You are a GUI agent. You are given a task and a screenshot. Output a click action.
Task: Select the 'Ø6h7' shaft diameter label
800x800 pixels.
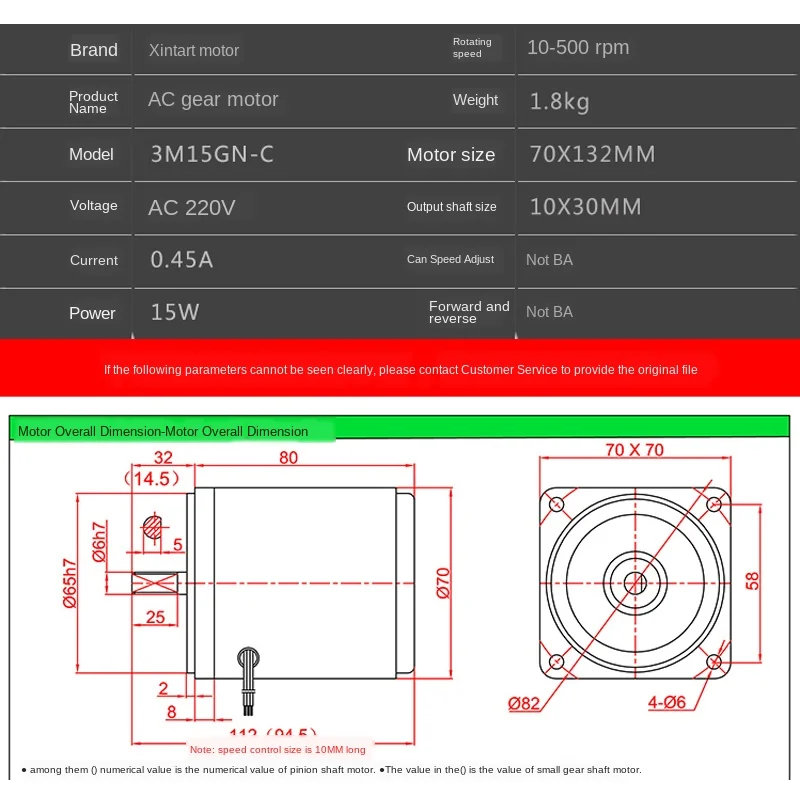click(99, 542)
